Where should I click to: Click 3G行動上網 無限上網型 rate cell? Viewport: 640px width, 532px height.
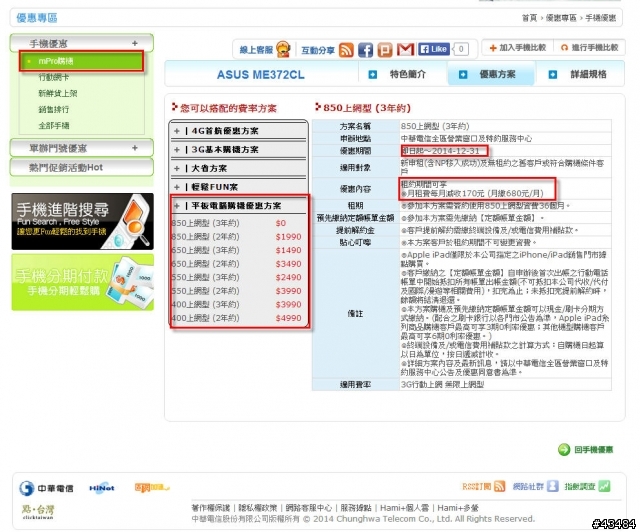(x=505, y=384)
